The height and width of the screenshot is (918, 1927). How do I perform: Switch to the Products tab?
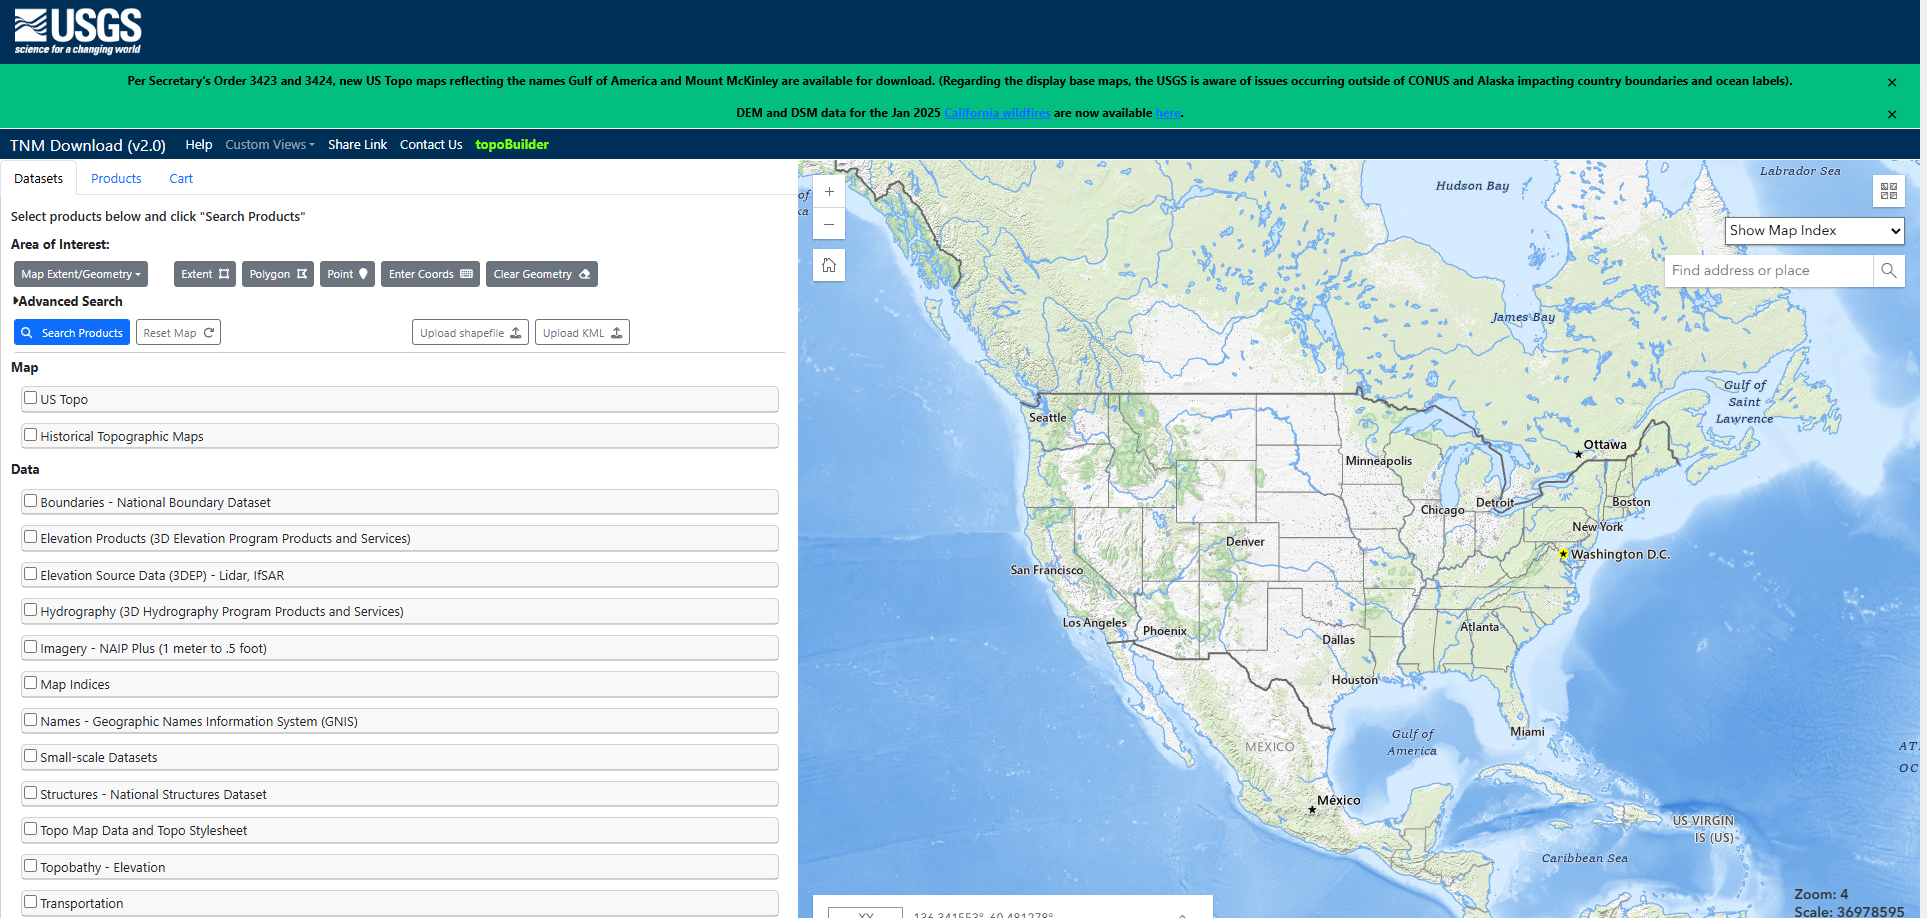click(116, 179)
